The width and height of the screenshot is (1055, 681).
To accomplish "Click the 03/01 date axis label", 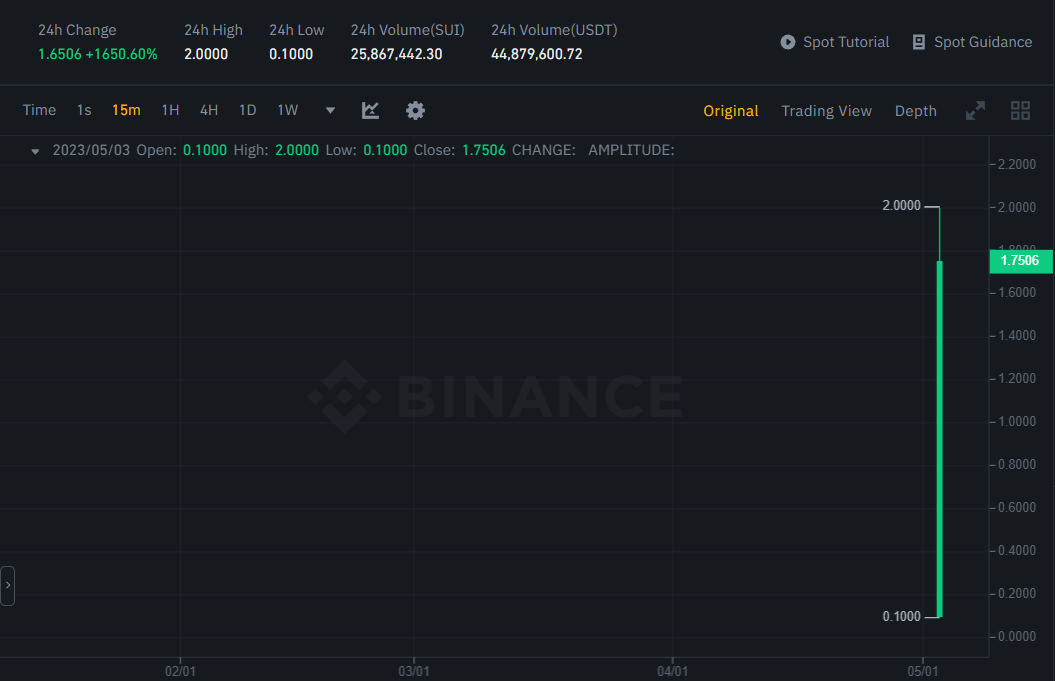I will (x=414, y=671).
